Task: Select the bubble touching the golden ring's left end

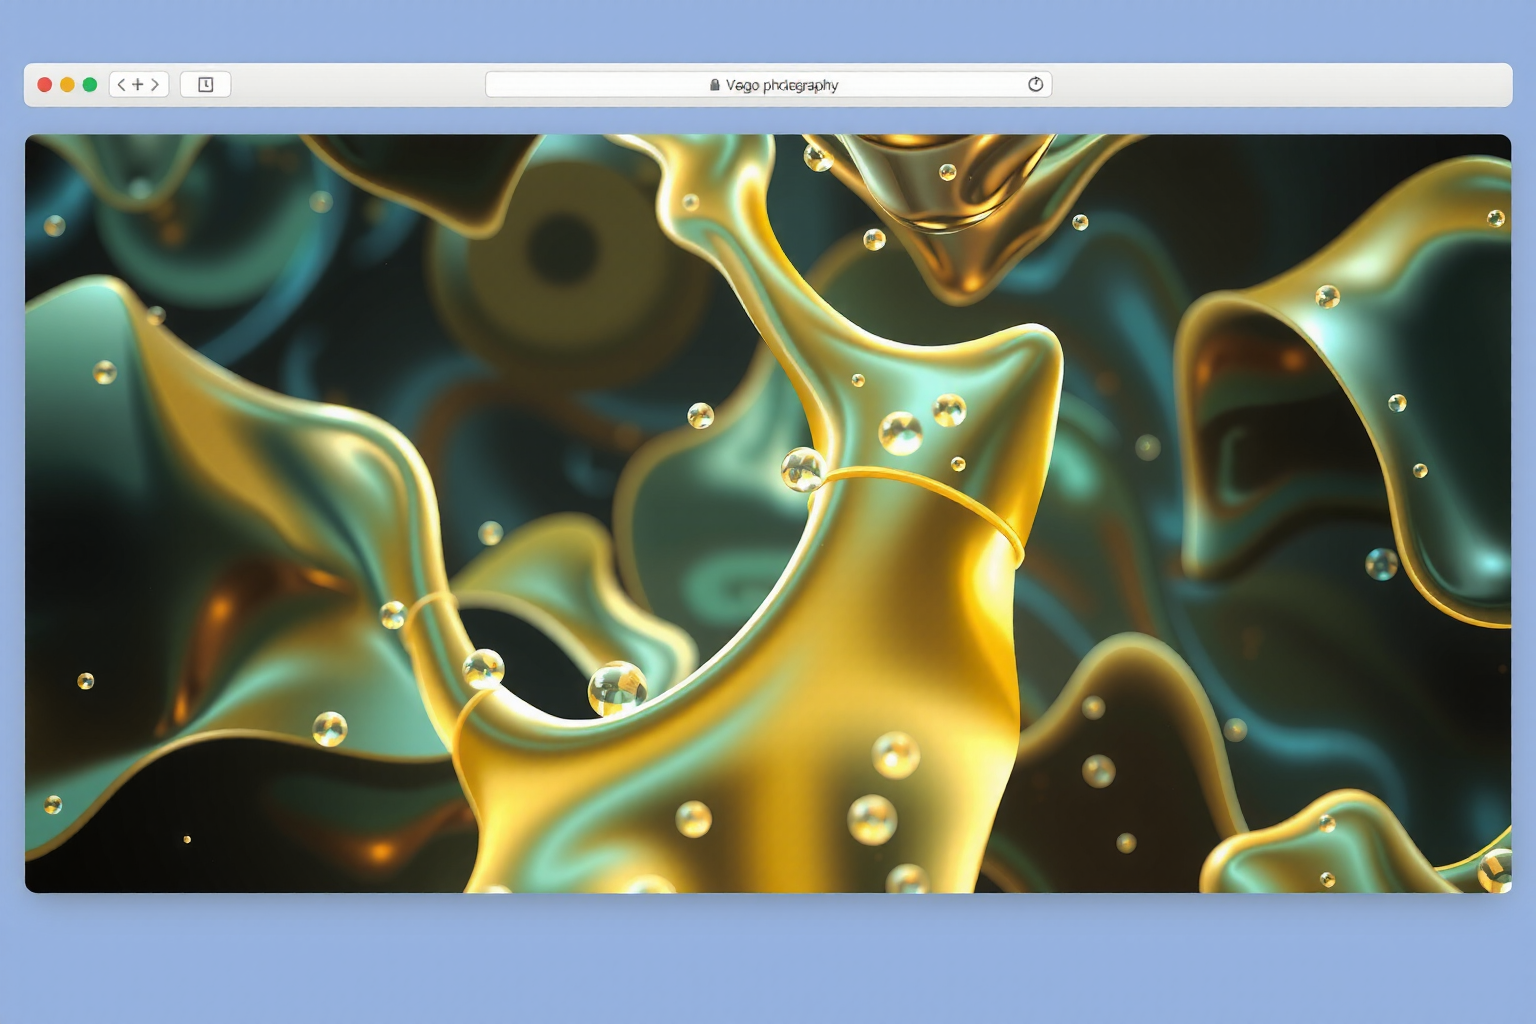Action: click(801, 469)
